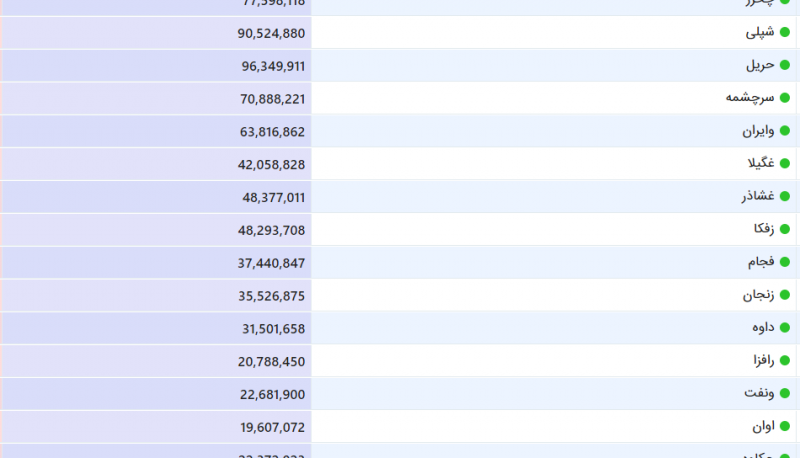Select the green dot next to غشاذر

(x=785, y=197)
